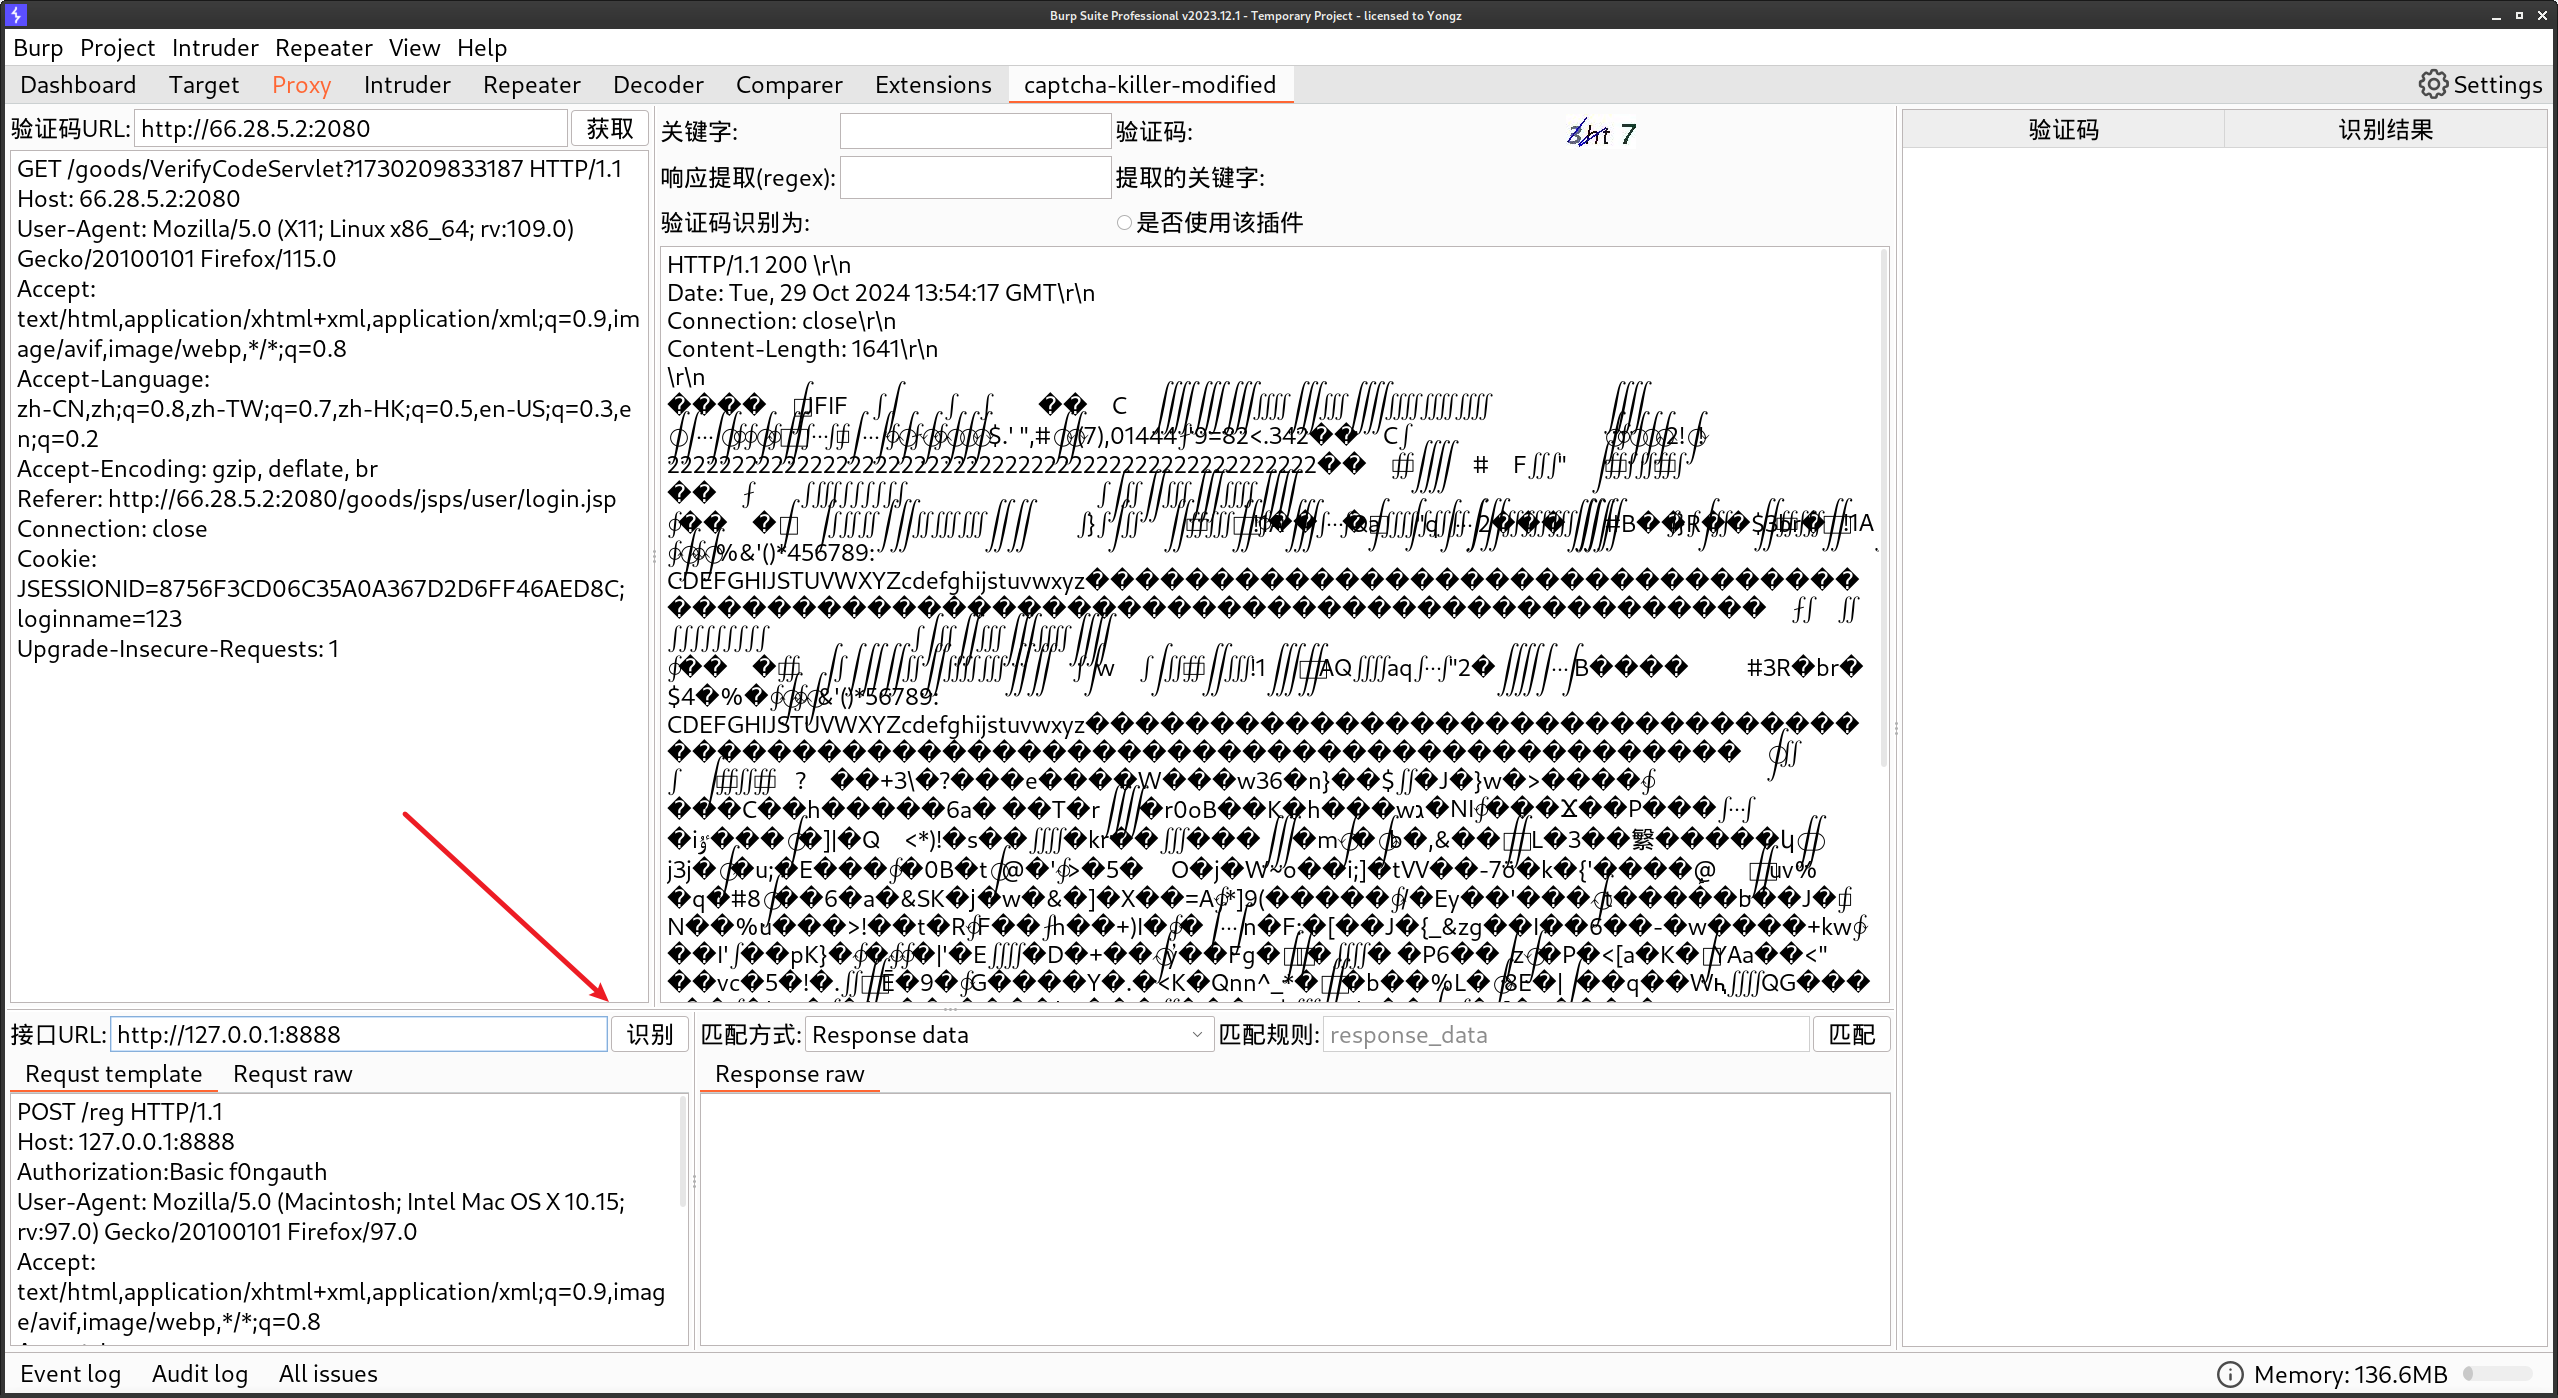Select the Requst template tab
The height and width of the screenshot is (1398, 2558).
click(x=113, y=1074)
